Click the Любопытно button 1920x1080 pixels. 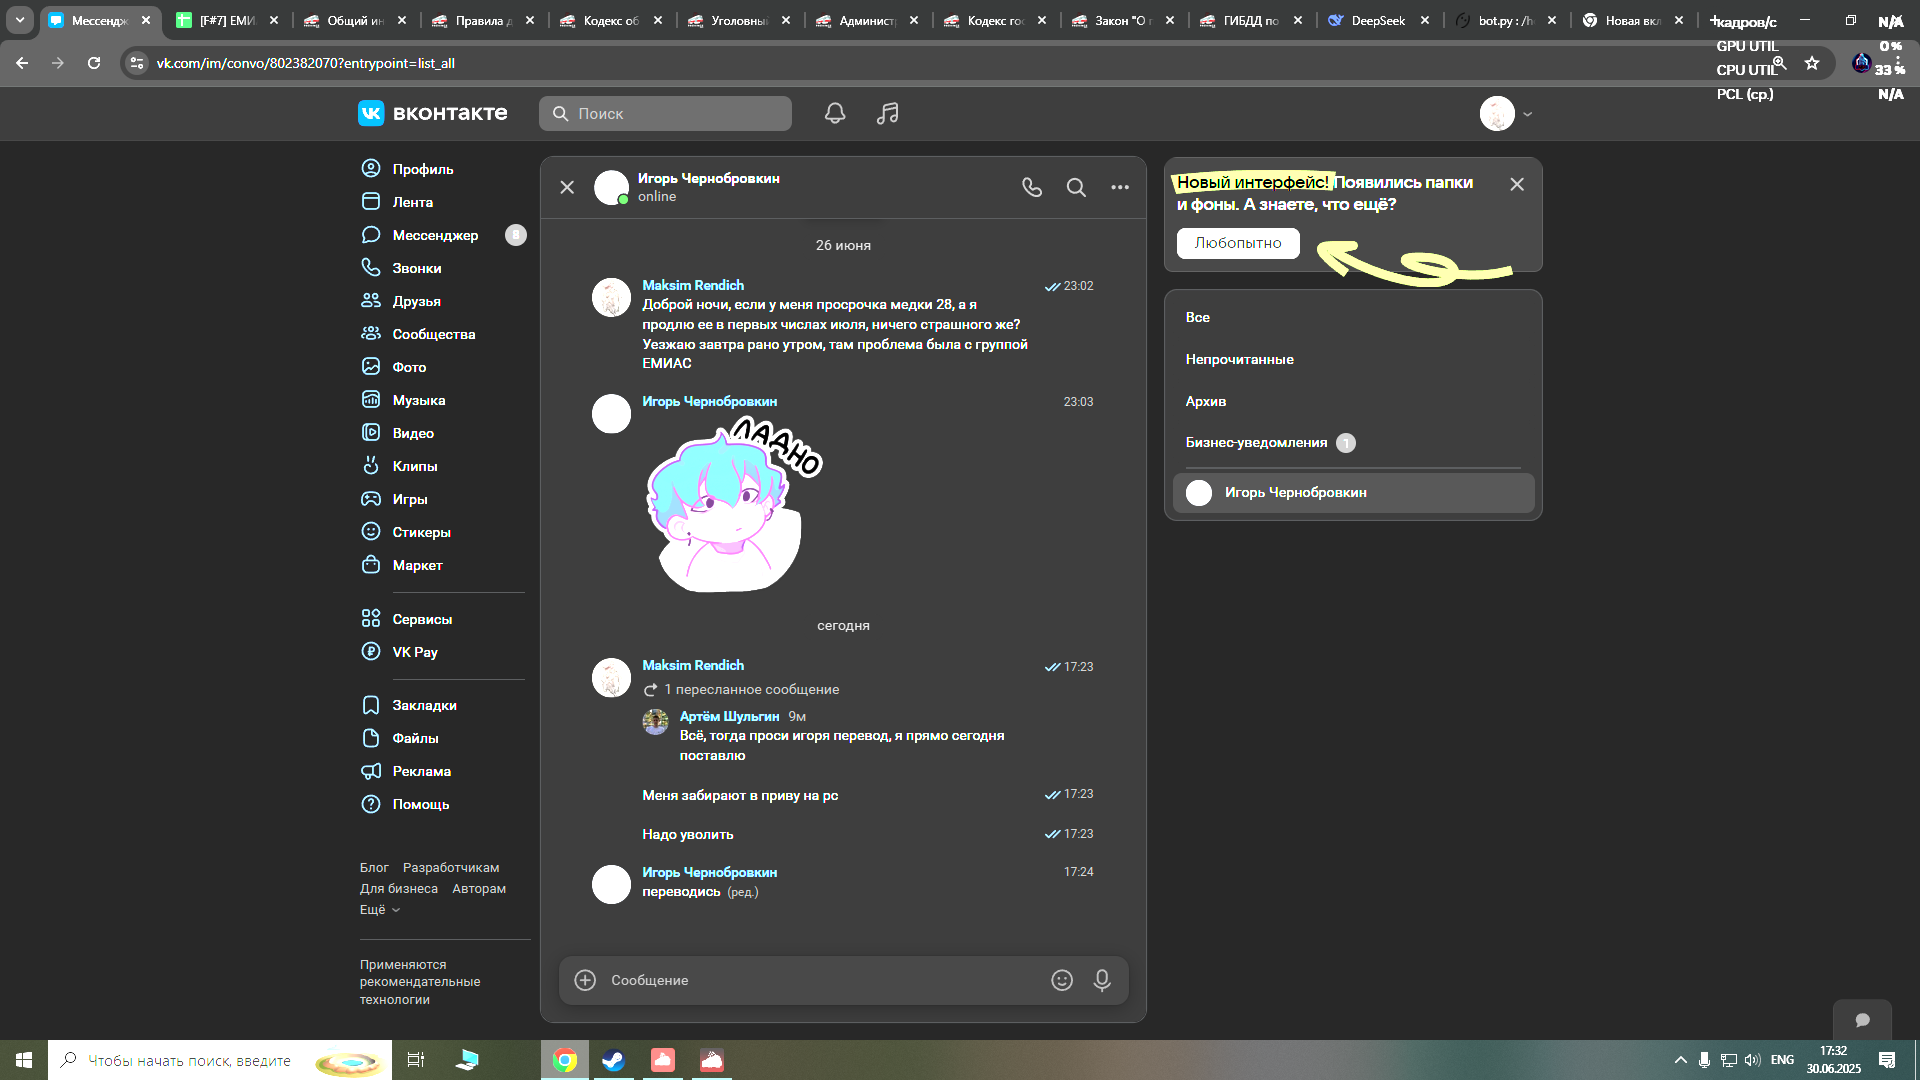[1238, 243]
